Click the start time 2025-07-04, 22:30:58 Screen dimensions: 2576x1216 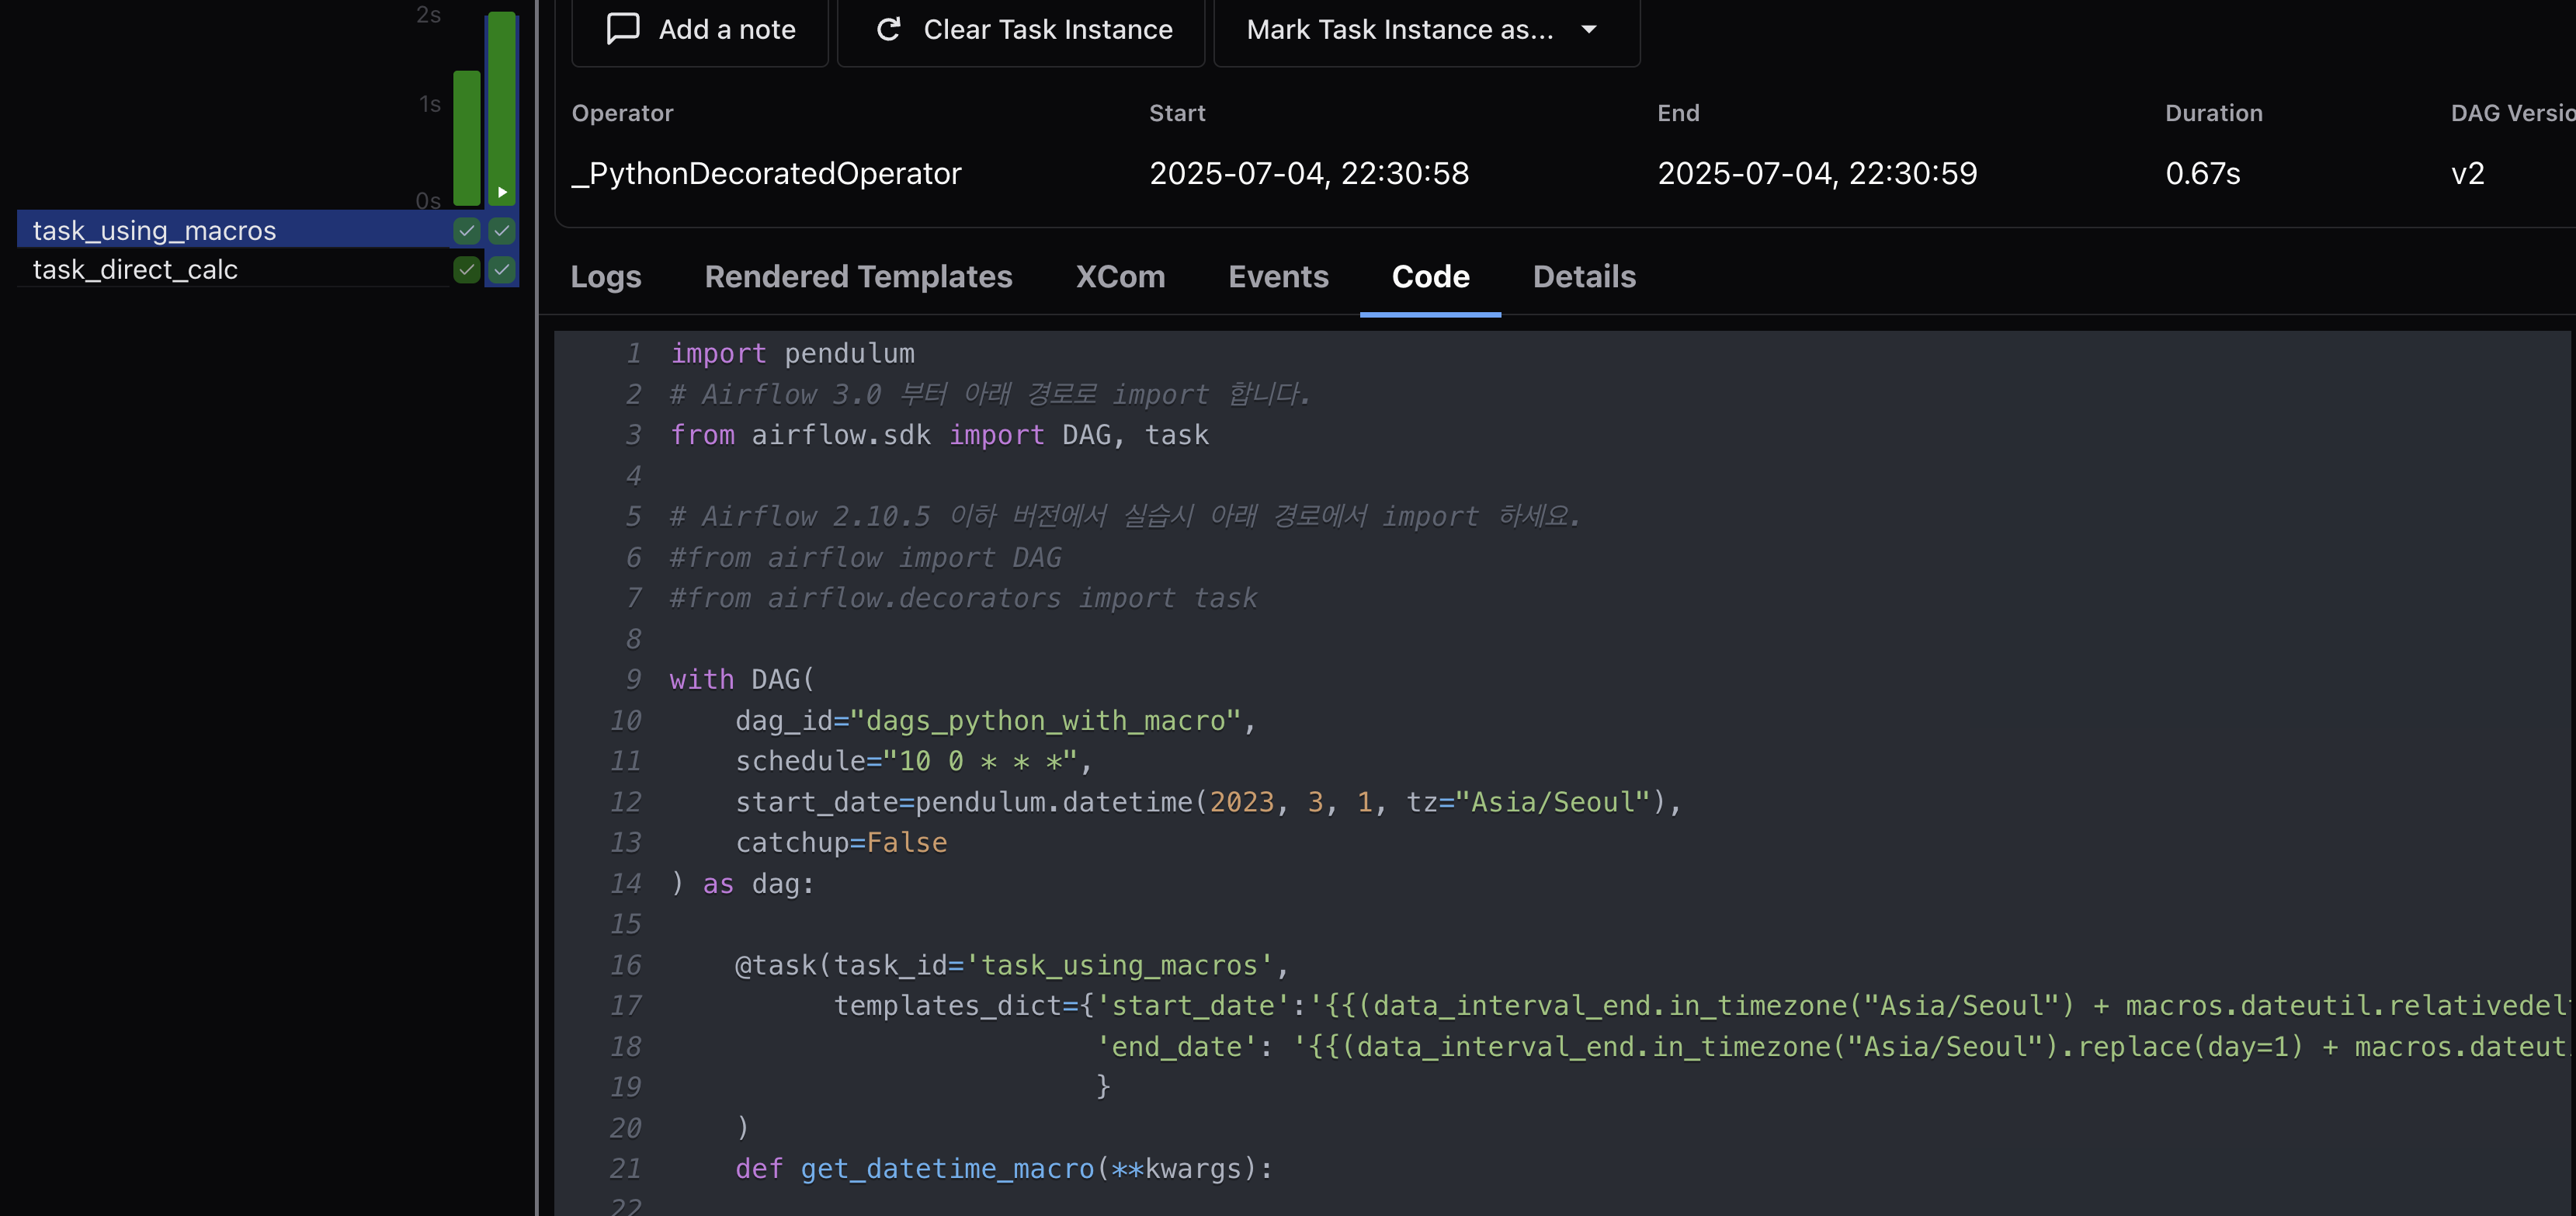pos(1309,173)
